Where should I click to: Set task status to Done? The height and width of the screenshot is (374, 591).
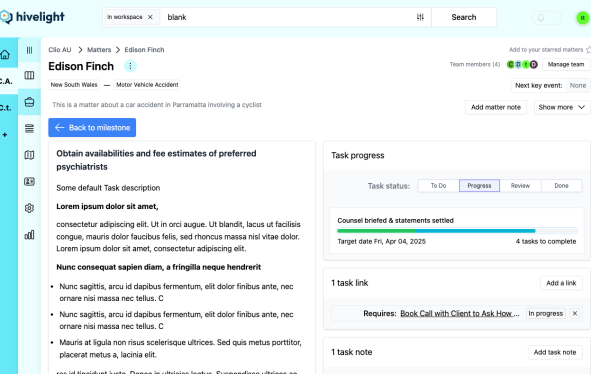click(561, 186)
